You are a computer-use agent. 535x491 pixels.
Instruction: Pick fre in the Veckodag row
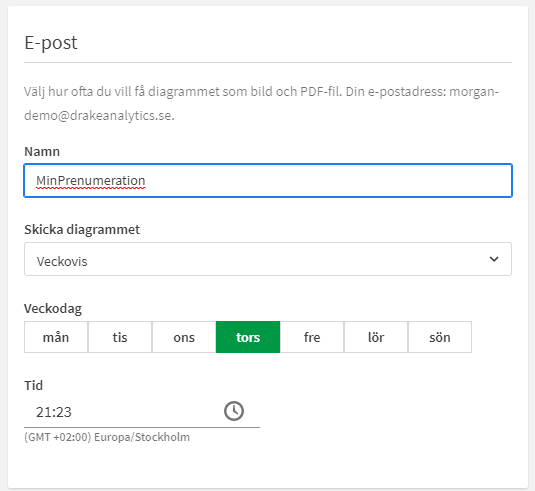click(312, 337)
